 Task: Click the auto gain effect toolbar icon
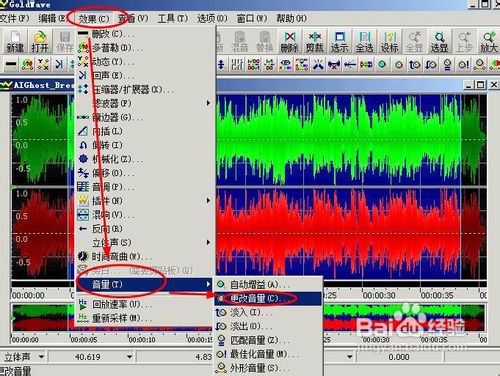382,64
